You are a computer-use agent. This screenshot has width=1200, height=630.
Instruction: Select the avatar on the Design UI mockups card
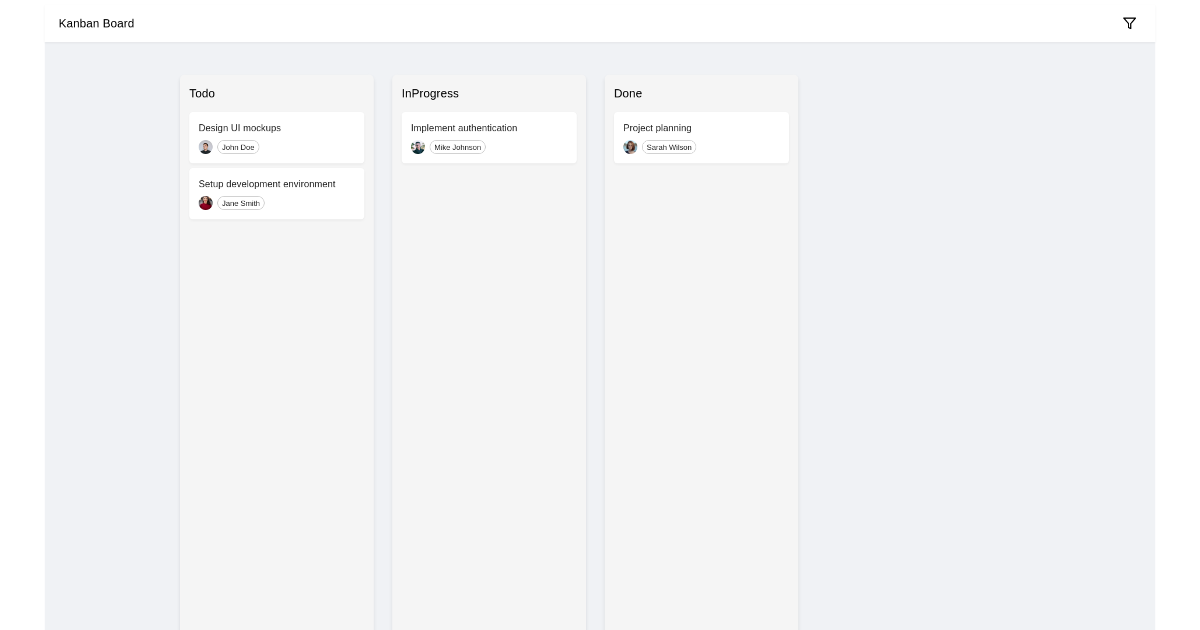[205, 147]
